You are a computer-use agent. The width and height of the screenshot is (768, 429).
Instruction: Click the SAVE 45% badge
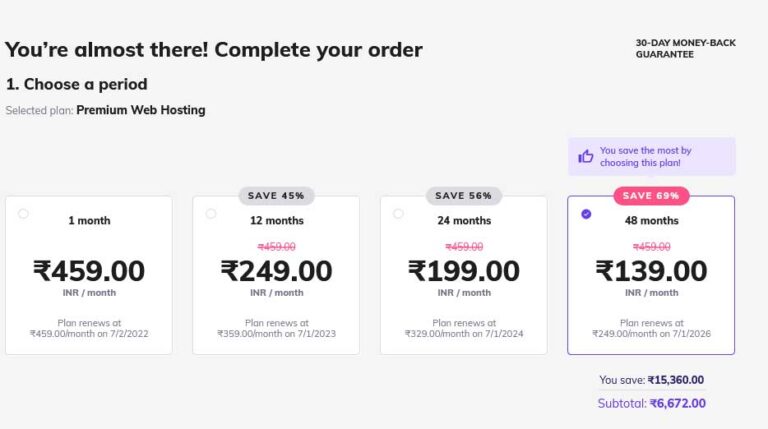point(276,196)
